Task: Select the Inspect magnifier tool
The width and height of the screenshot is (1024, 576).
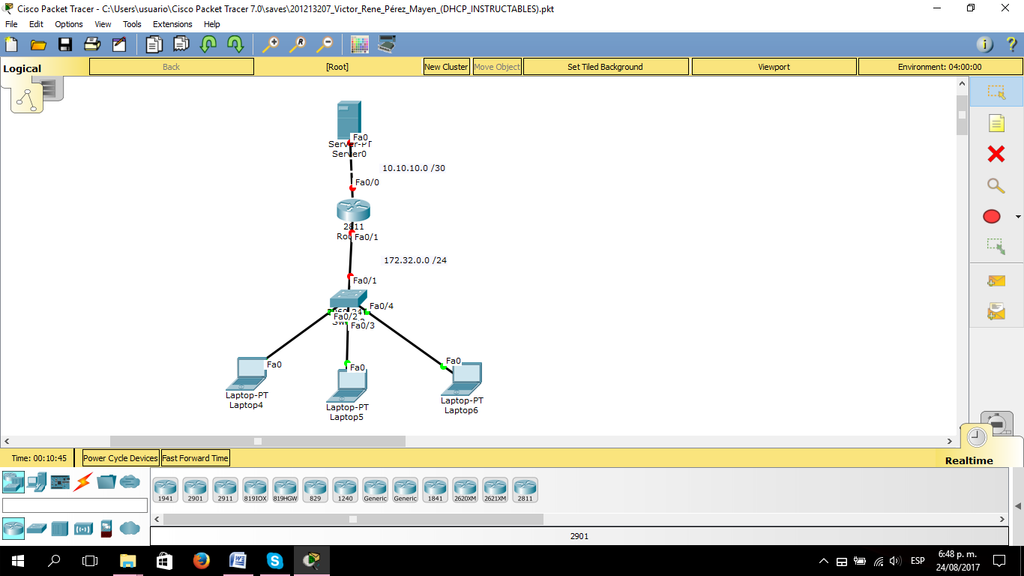Action: (996, 186)
